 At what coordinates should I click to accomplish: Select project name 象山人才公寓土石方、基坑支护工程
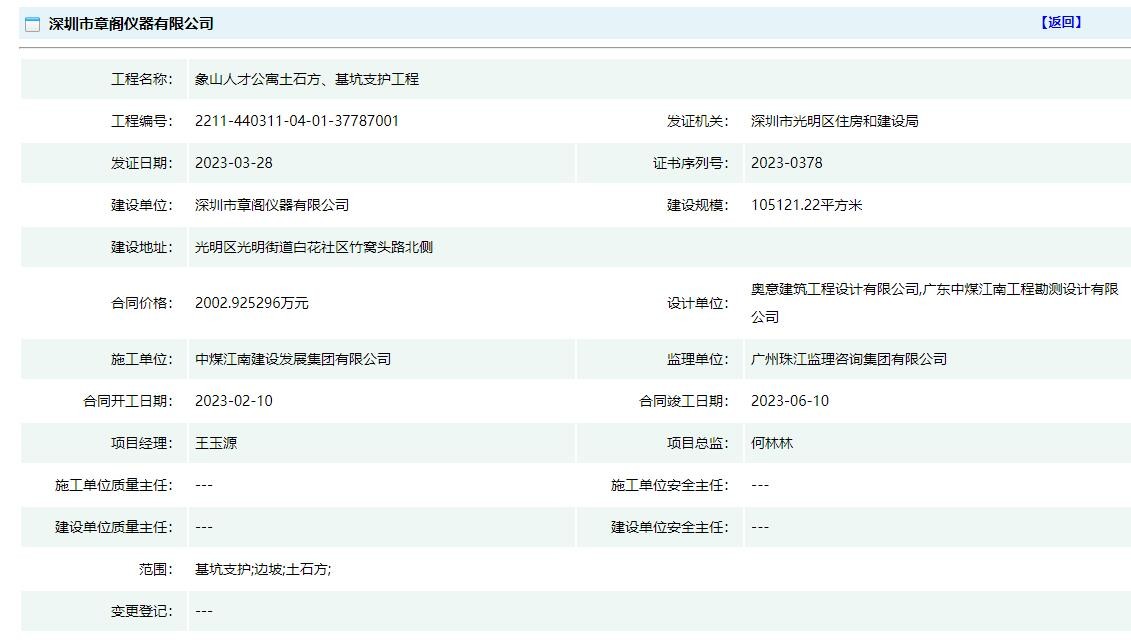click(306, 79)
